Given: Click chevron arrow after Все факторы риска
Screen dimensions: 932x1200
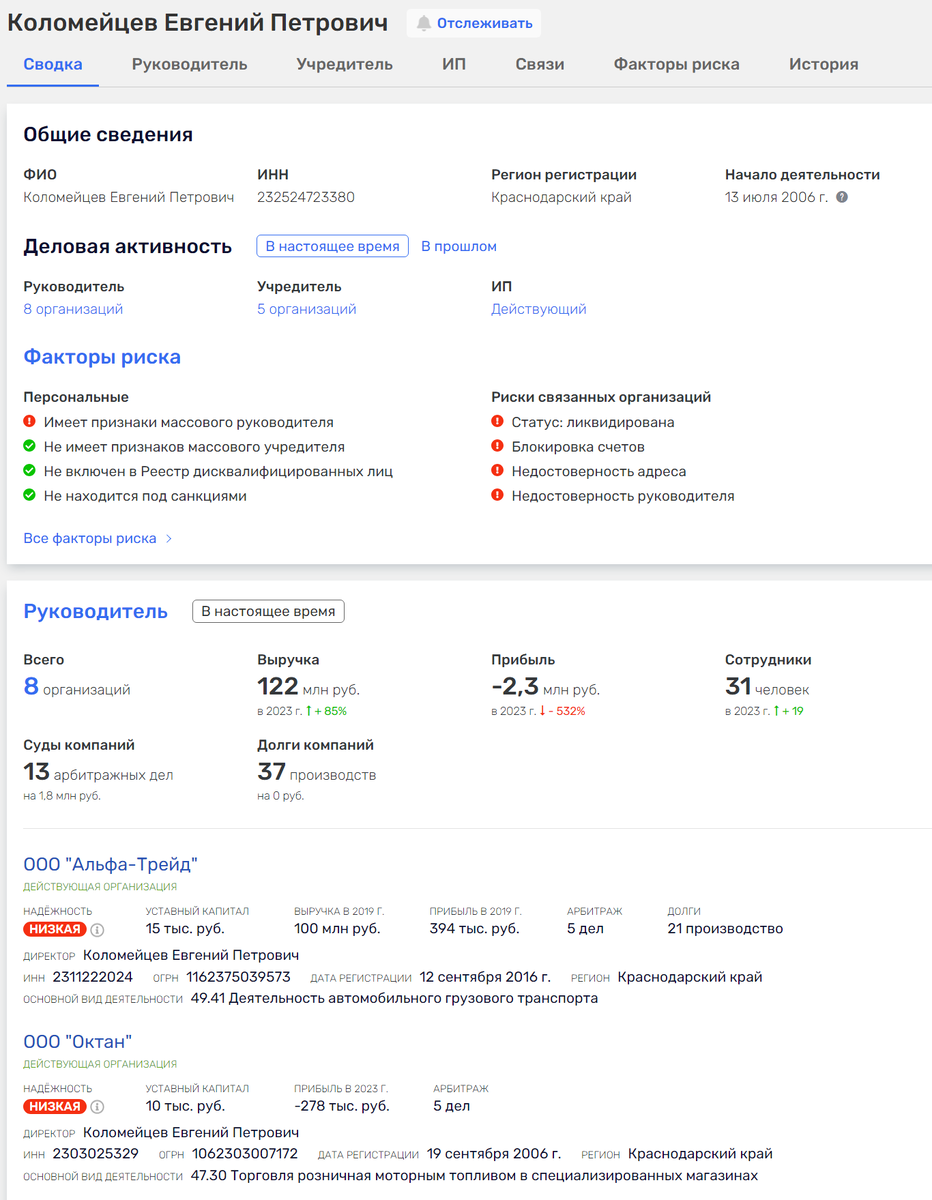Looking at the screenshot, I should click(x=169, y=538).
